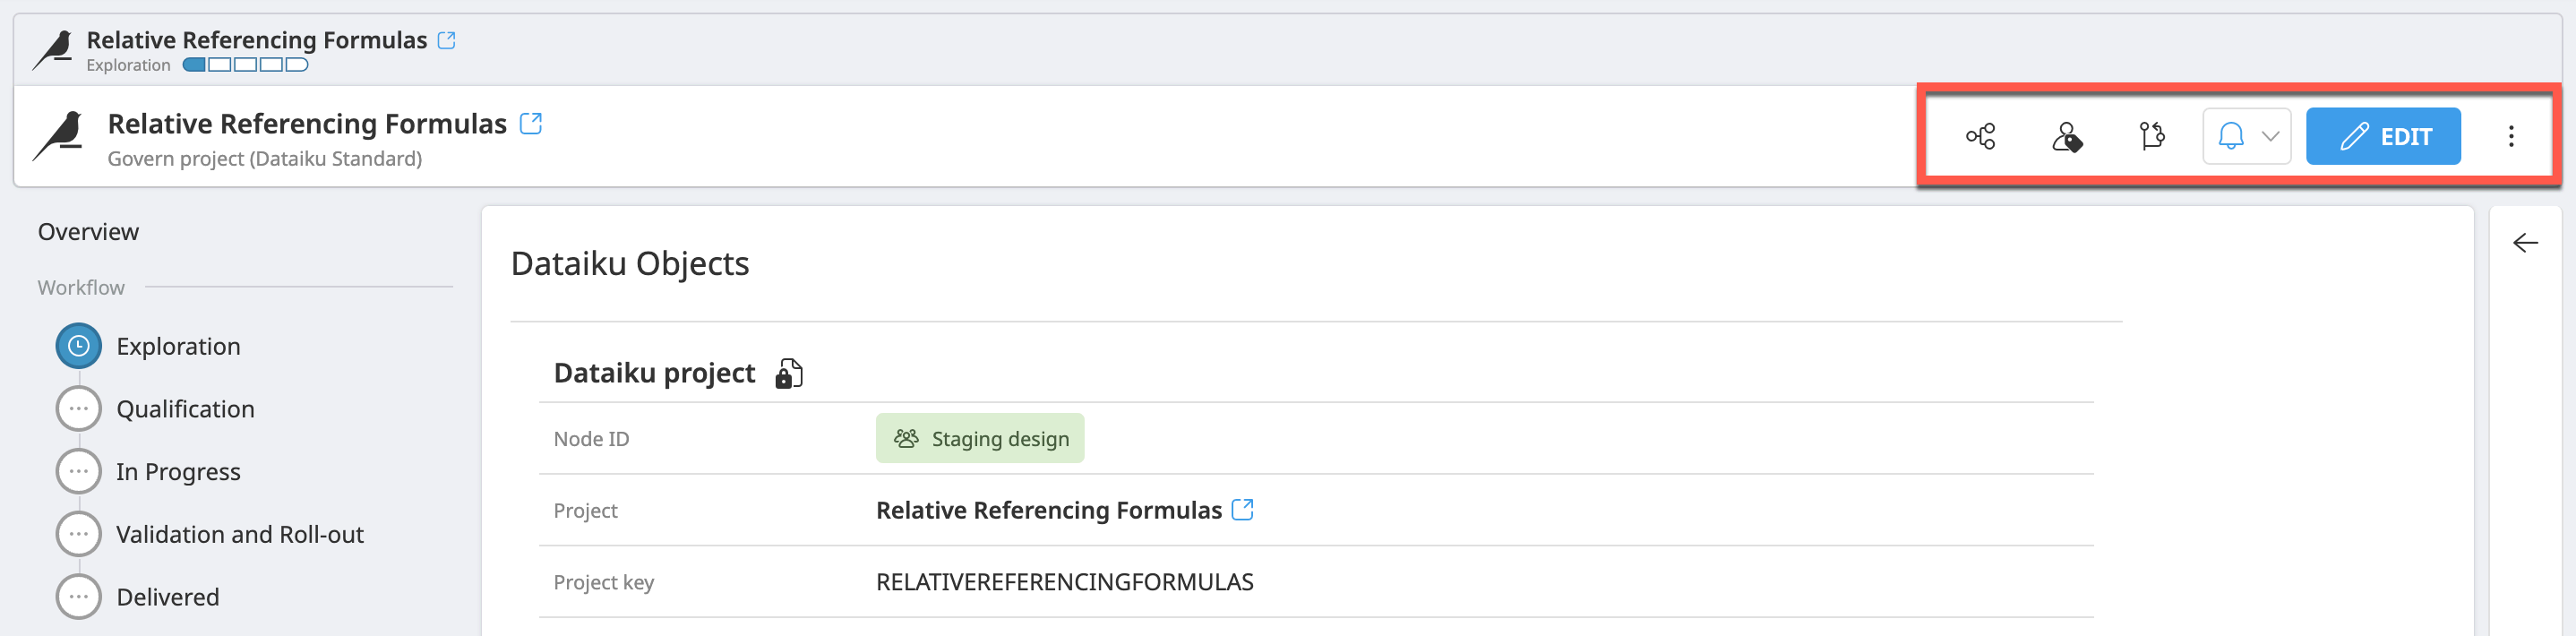
Task: Click the In Progress pending status circle
Action: 79,472
